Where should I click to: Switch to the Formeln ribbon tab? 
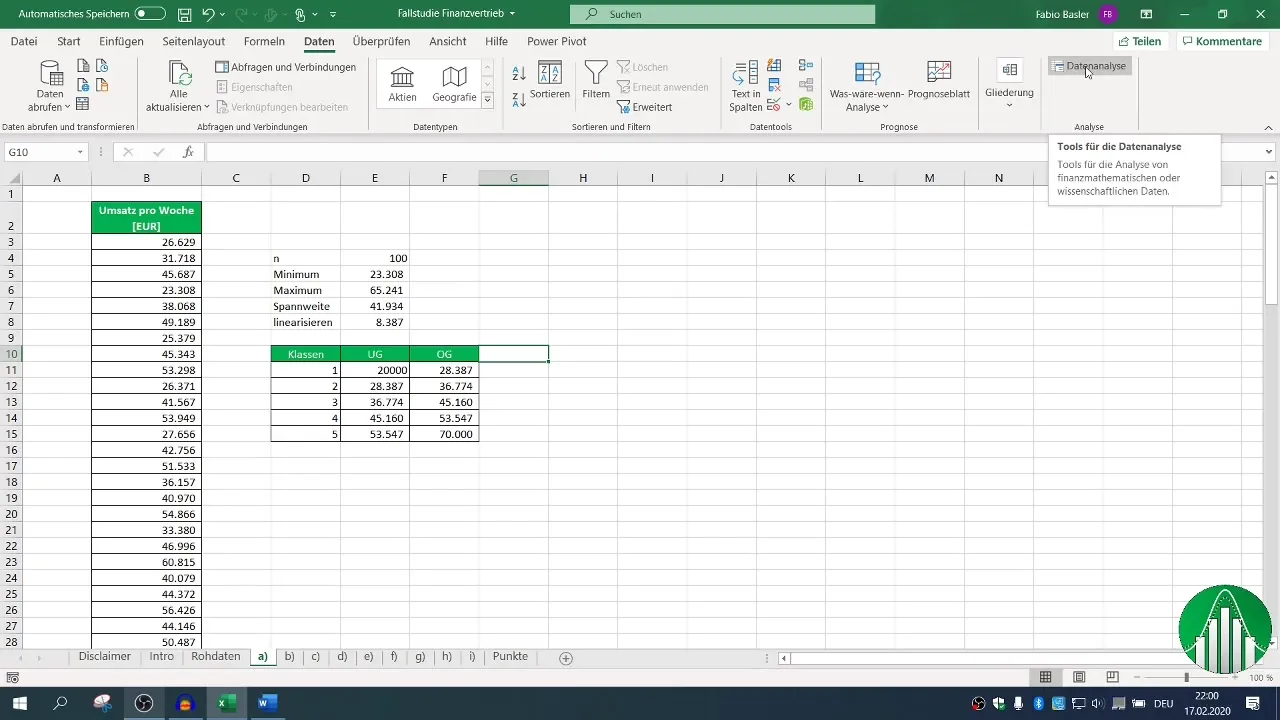[x=264, y=42]
